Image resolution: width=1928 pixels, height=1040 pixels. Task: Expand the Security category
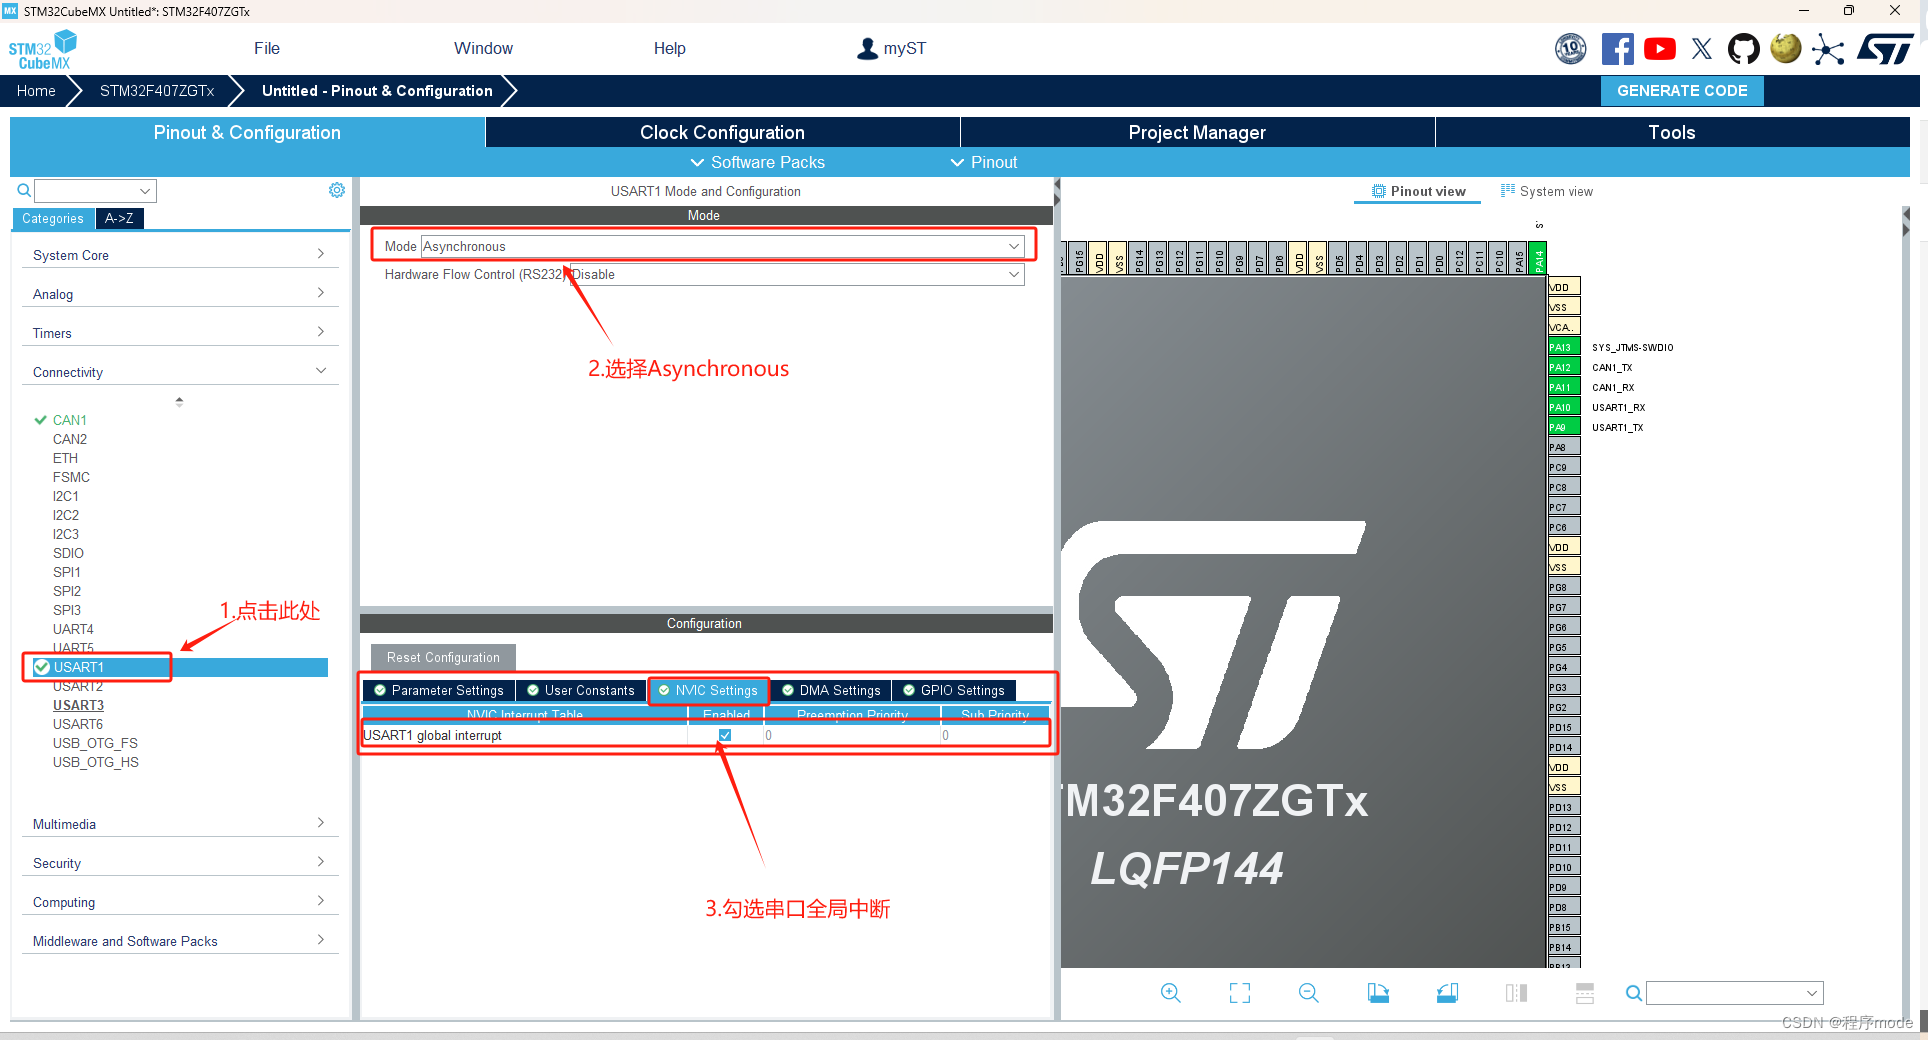180,863
